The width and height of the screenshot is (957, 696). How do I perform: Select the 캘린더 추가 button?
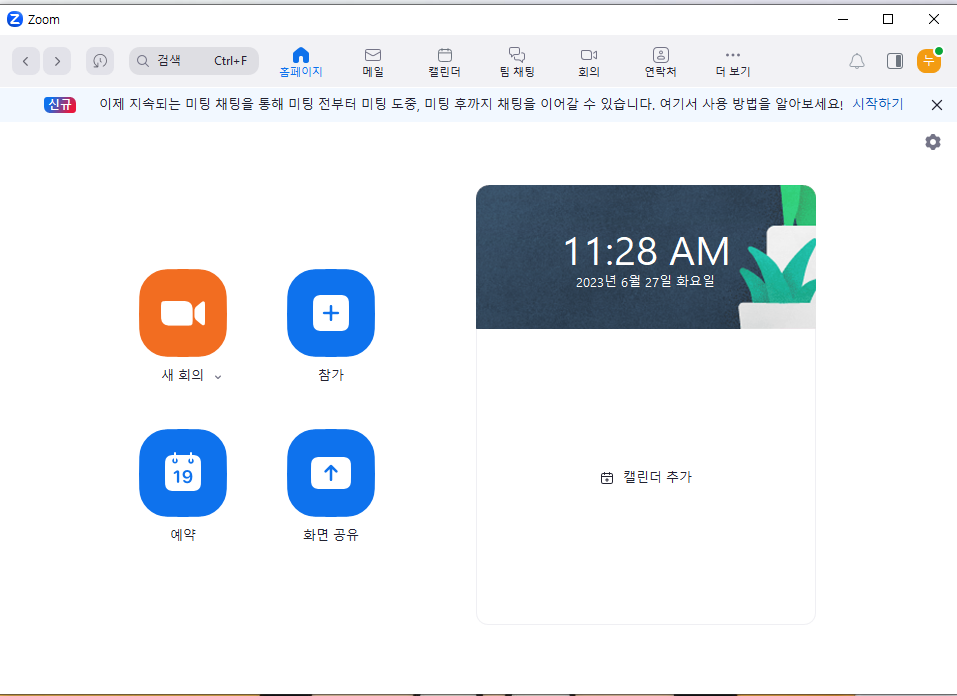click(645, 477)
